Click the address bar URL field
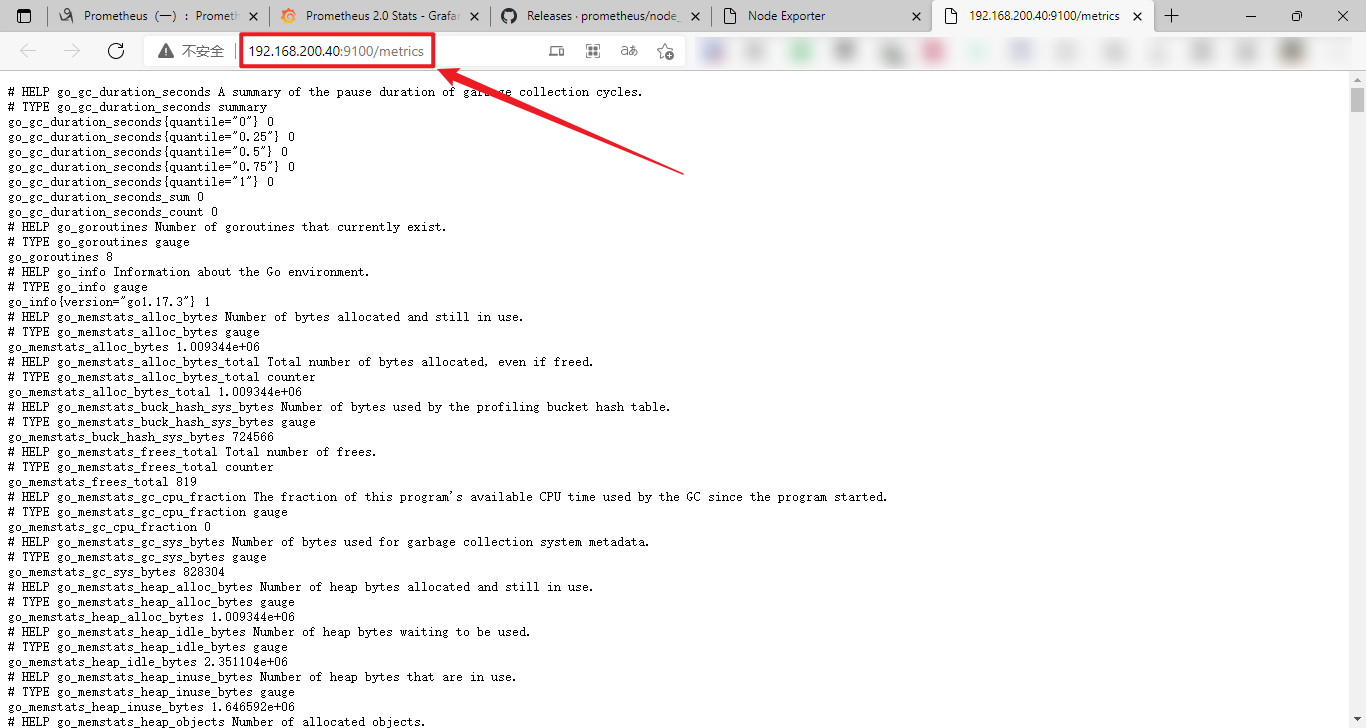Screen dimensions: 1366x728 click(x=336, y=51)
